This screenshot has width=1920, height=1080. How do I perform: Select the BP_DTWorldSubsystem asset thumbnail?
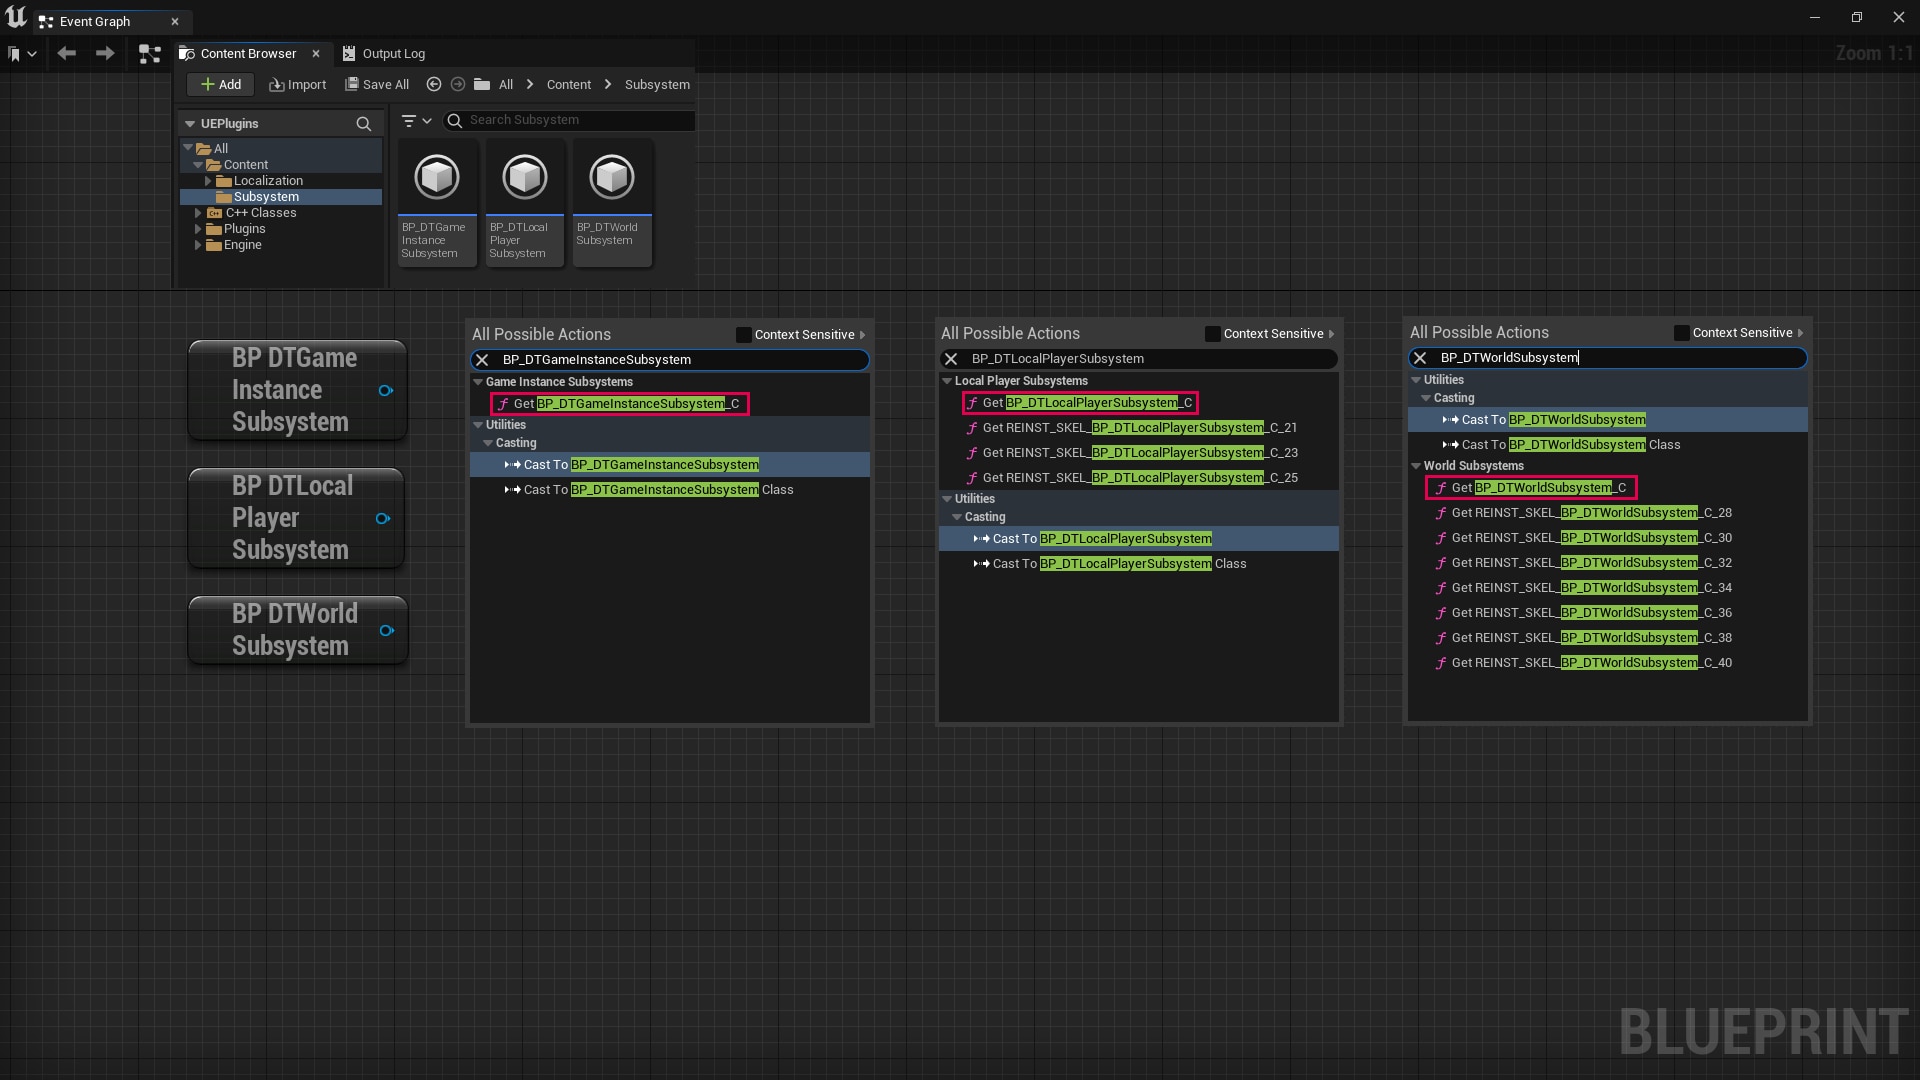tap(611, 177)
